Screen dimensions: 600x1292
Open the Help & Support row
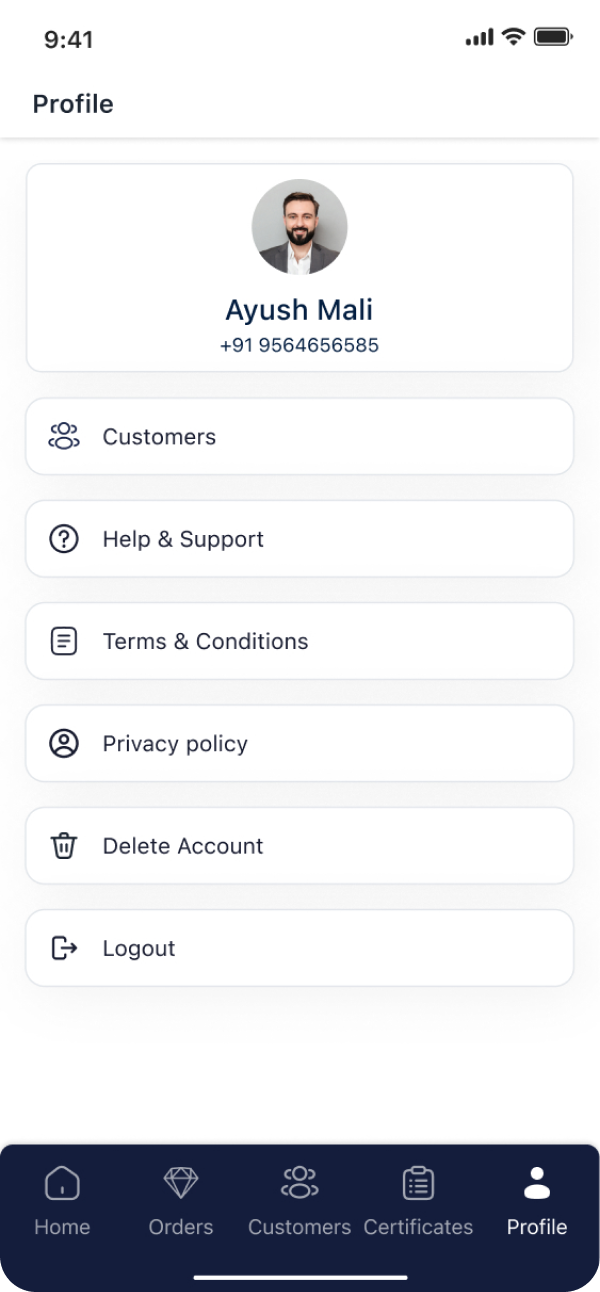(299, 539)
